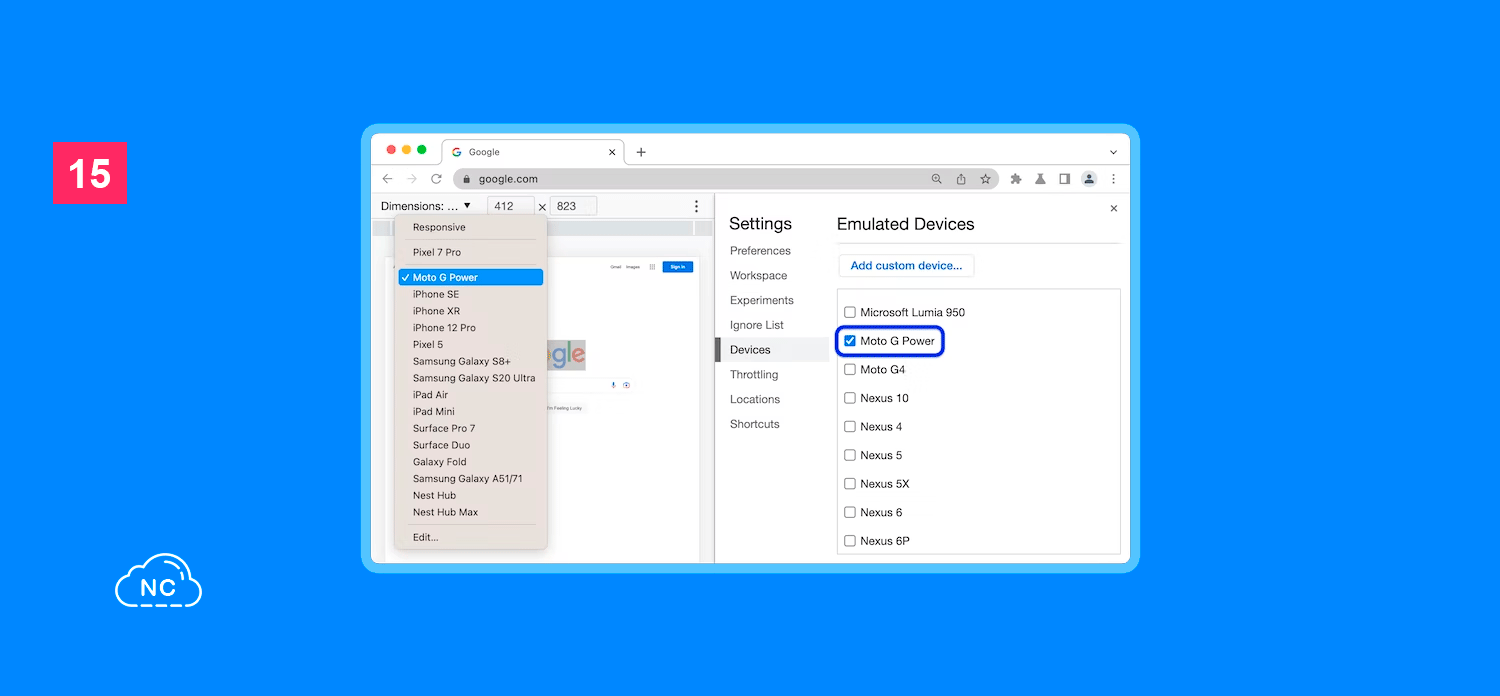The height and width of the screenshot is (696, 1500).
Task: Open Workspace in Settings sidebar
Action: [x=758, y=276]
